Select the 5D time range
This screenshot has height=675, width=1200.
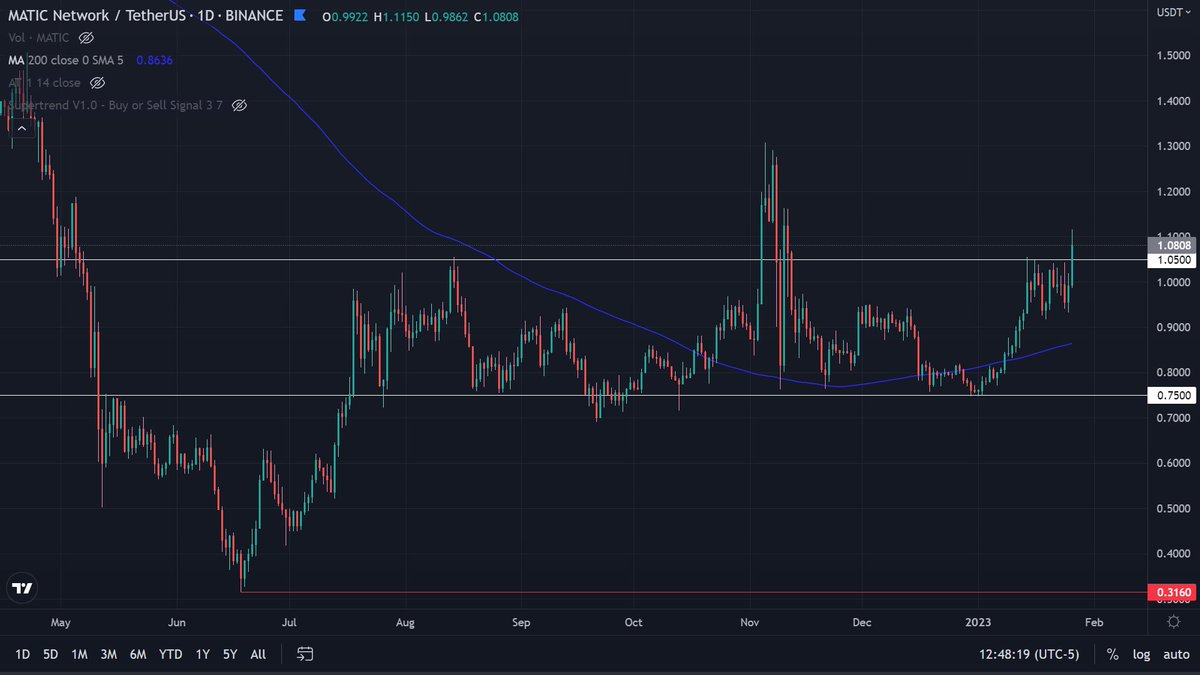pos(51,654)
